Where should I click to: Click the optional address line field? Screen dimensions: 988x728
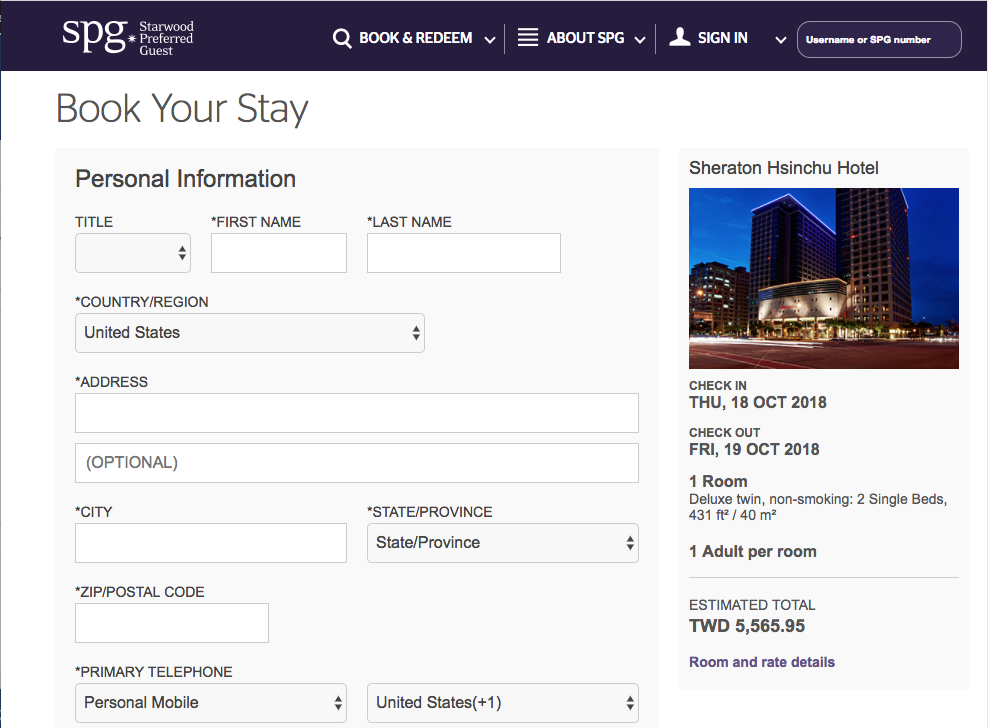tap(357, 463)
